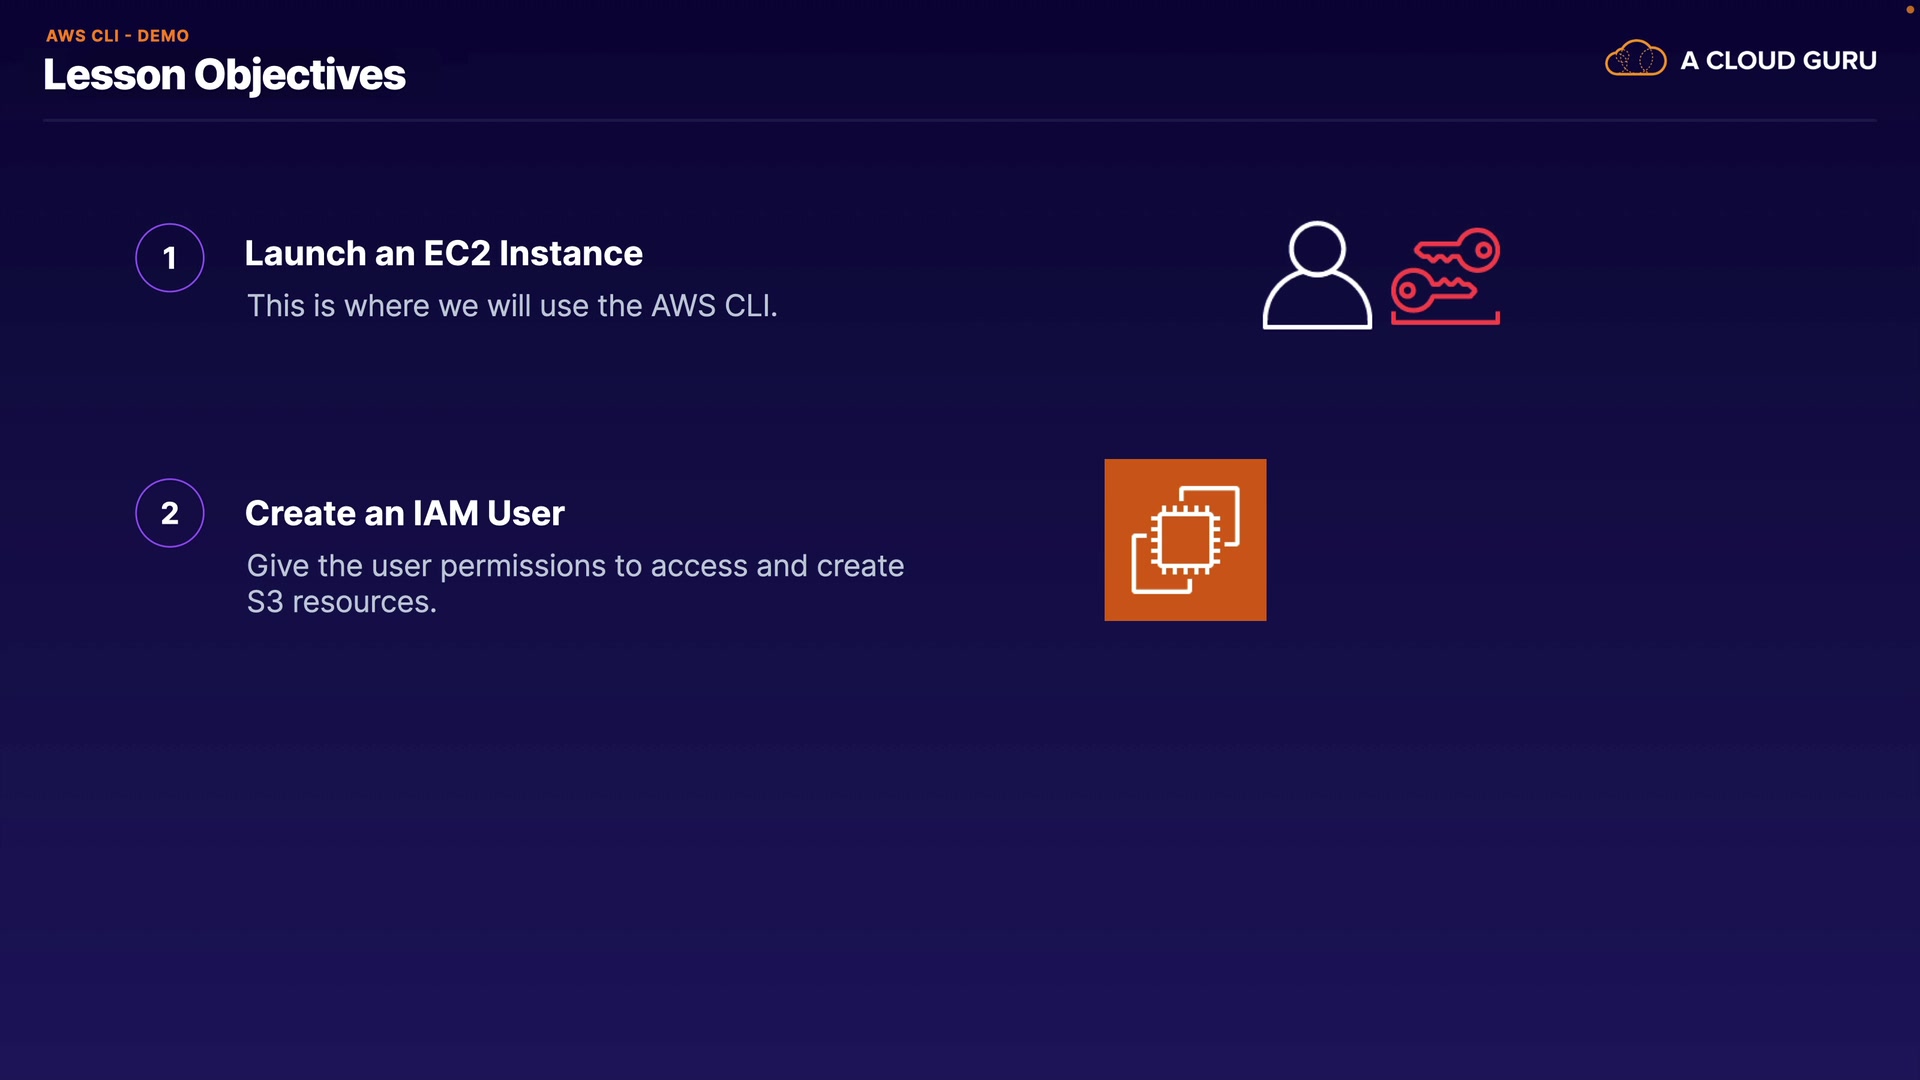
Task: Click the "AWS CLI - DEMO" label
Action: [x=117, y=35]
